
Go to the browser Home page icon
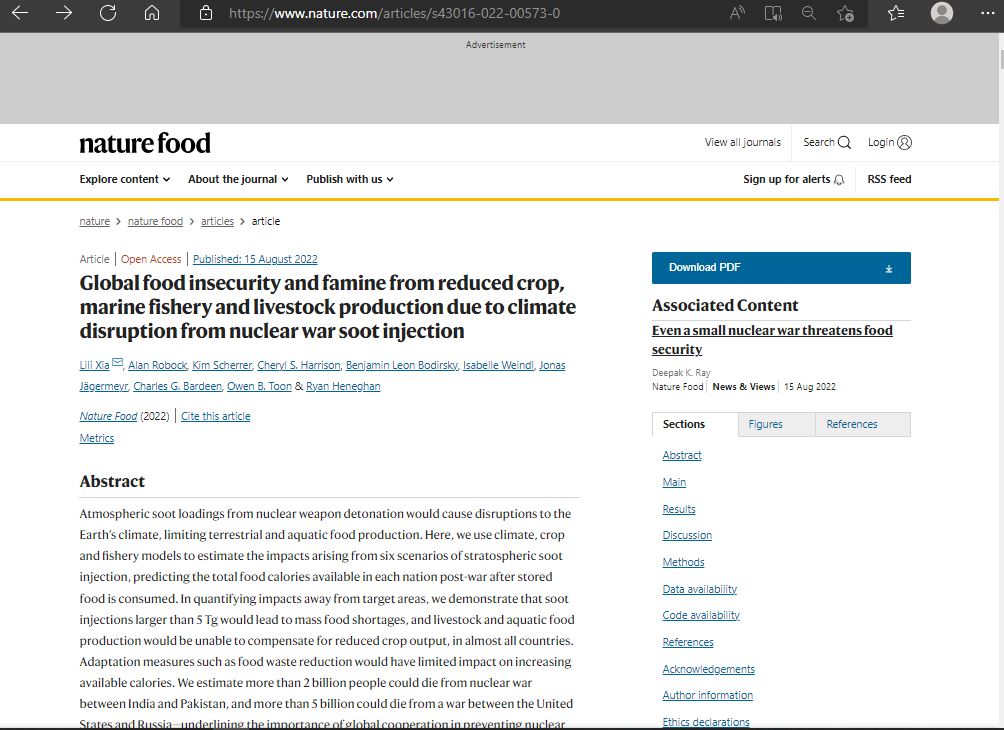[152, 13]
